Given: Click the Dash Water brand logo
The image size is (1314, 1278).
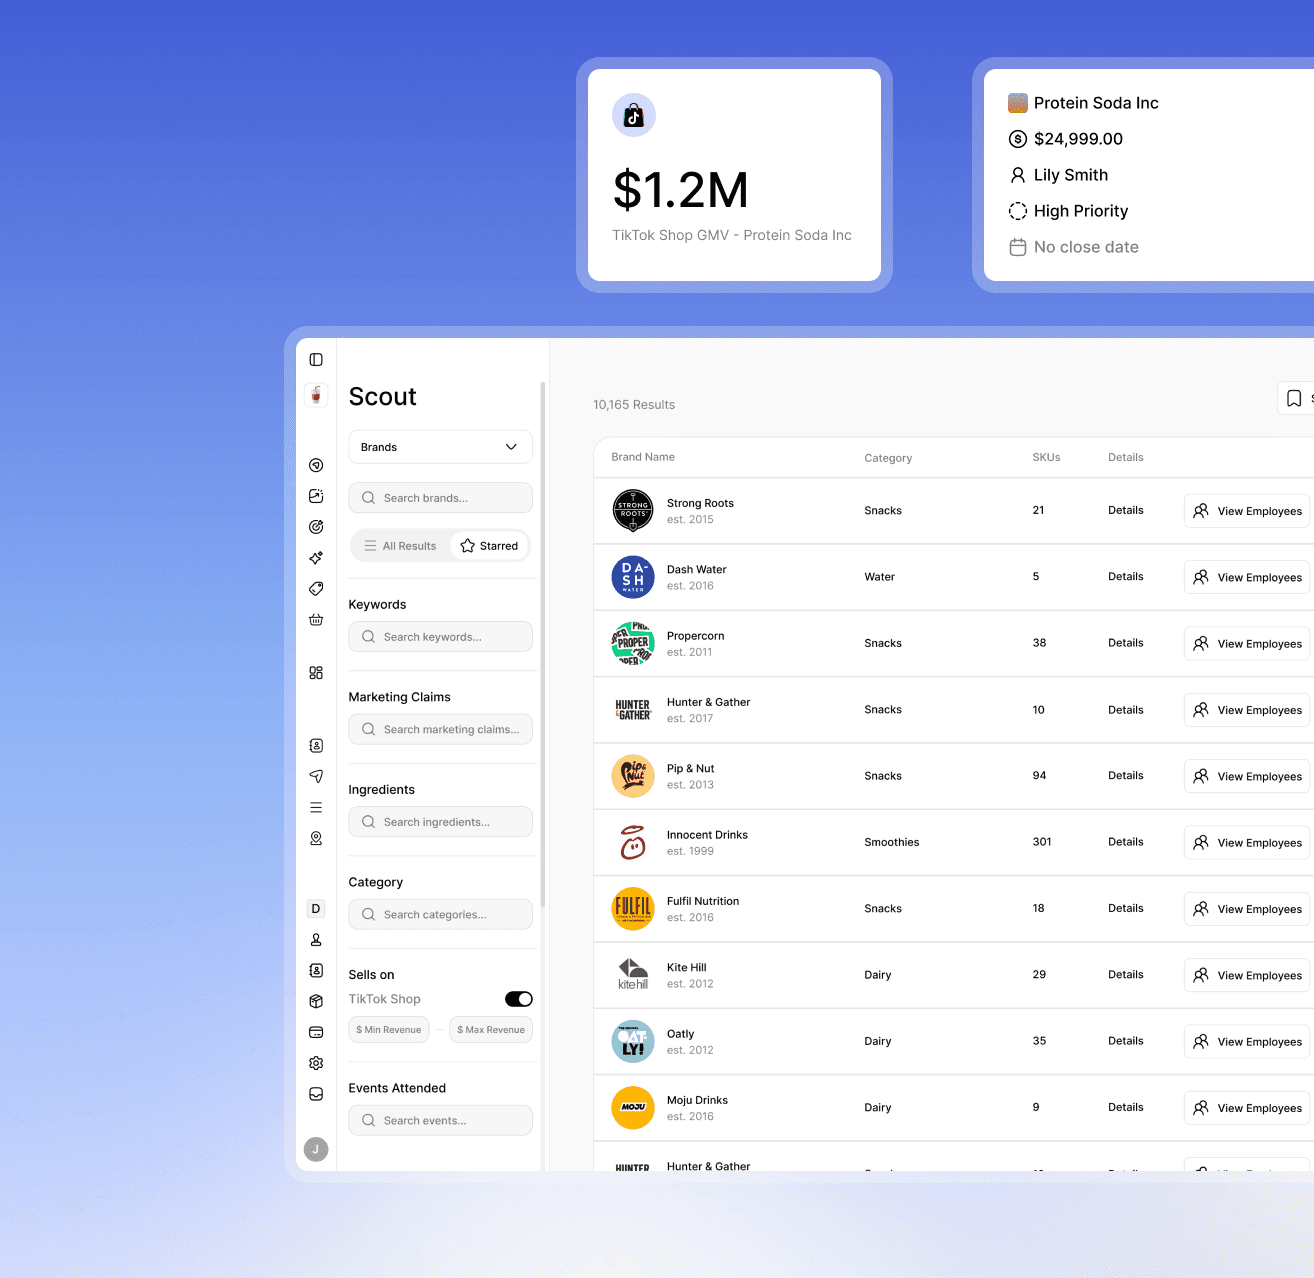Looking at the screenshot, I should (633, 577).
